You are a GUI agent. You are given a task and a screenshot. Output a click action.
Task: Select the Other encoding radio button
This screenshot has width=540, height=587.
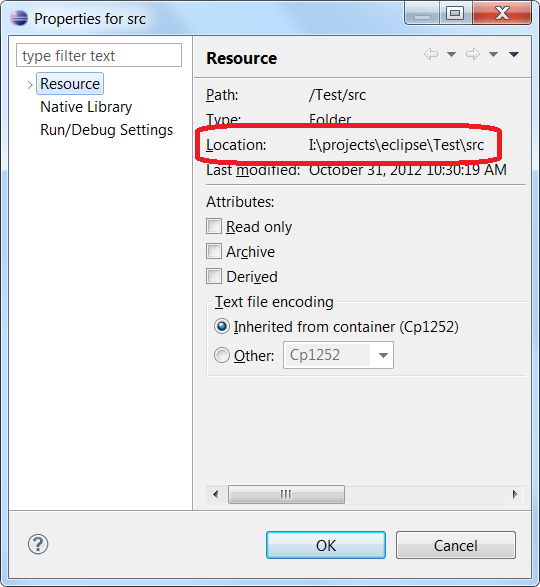pos(222,355)
